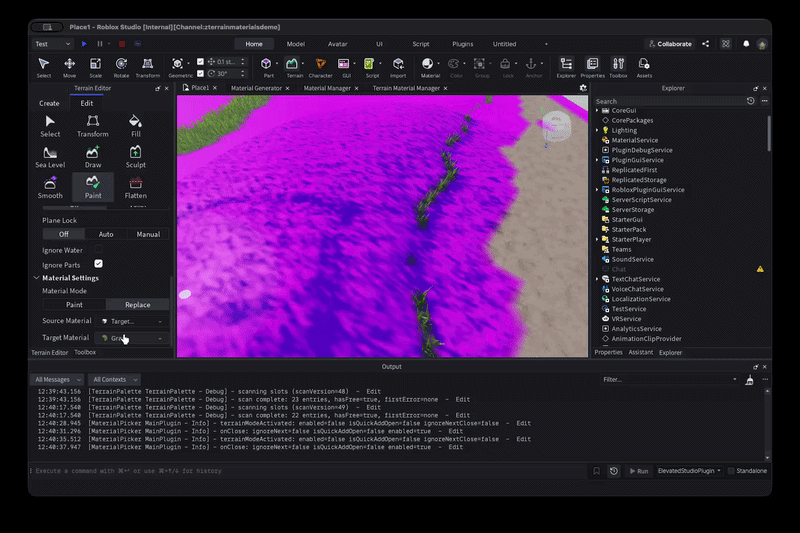Open the Source Material dropdown

132,321
